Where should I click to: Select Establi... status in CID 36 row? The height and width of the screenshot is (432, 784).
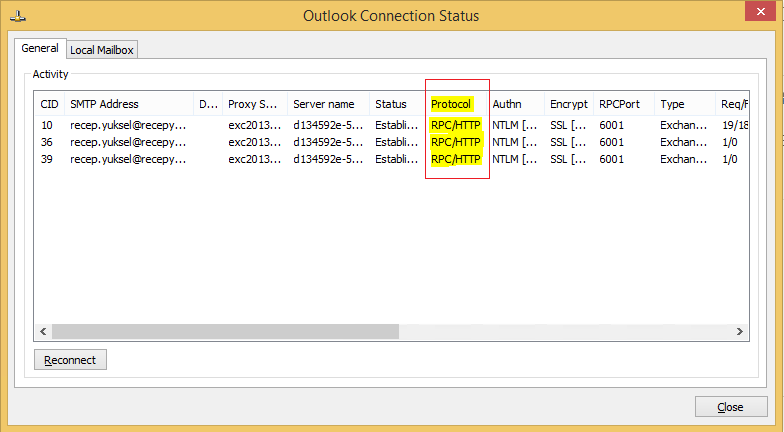click(396, 142)
